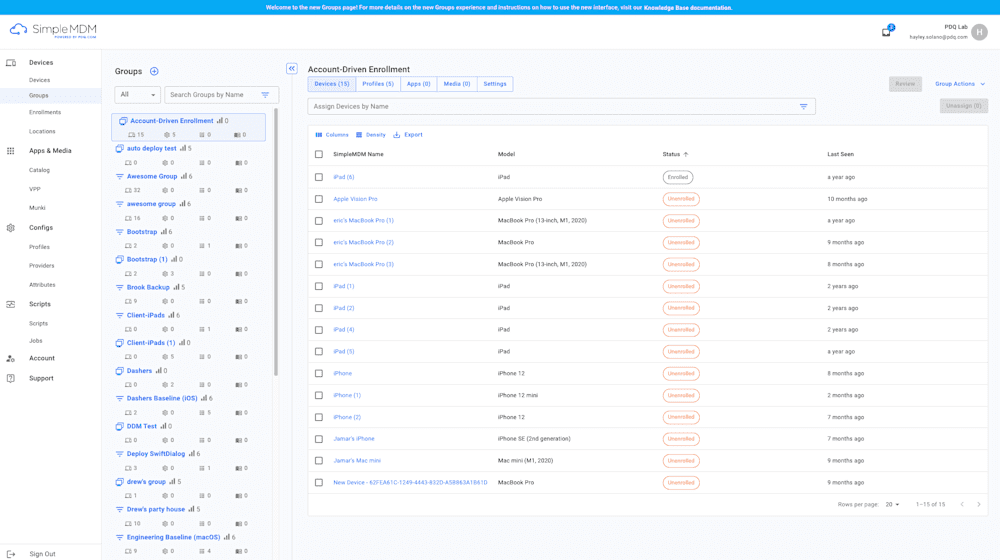The image size is (1000, 560).
Task: Click the Account person icon
Action: point(11,358)
